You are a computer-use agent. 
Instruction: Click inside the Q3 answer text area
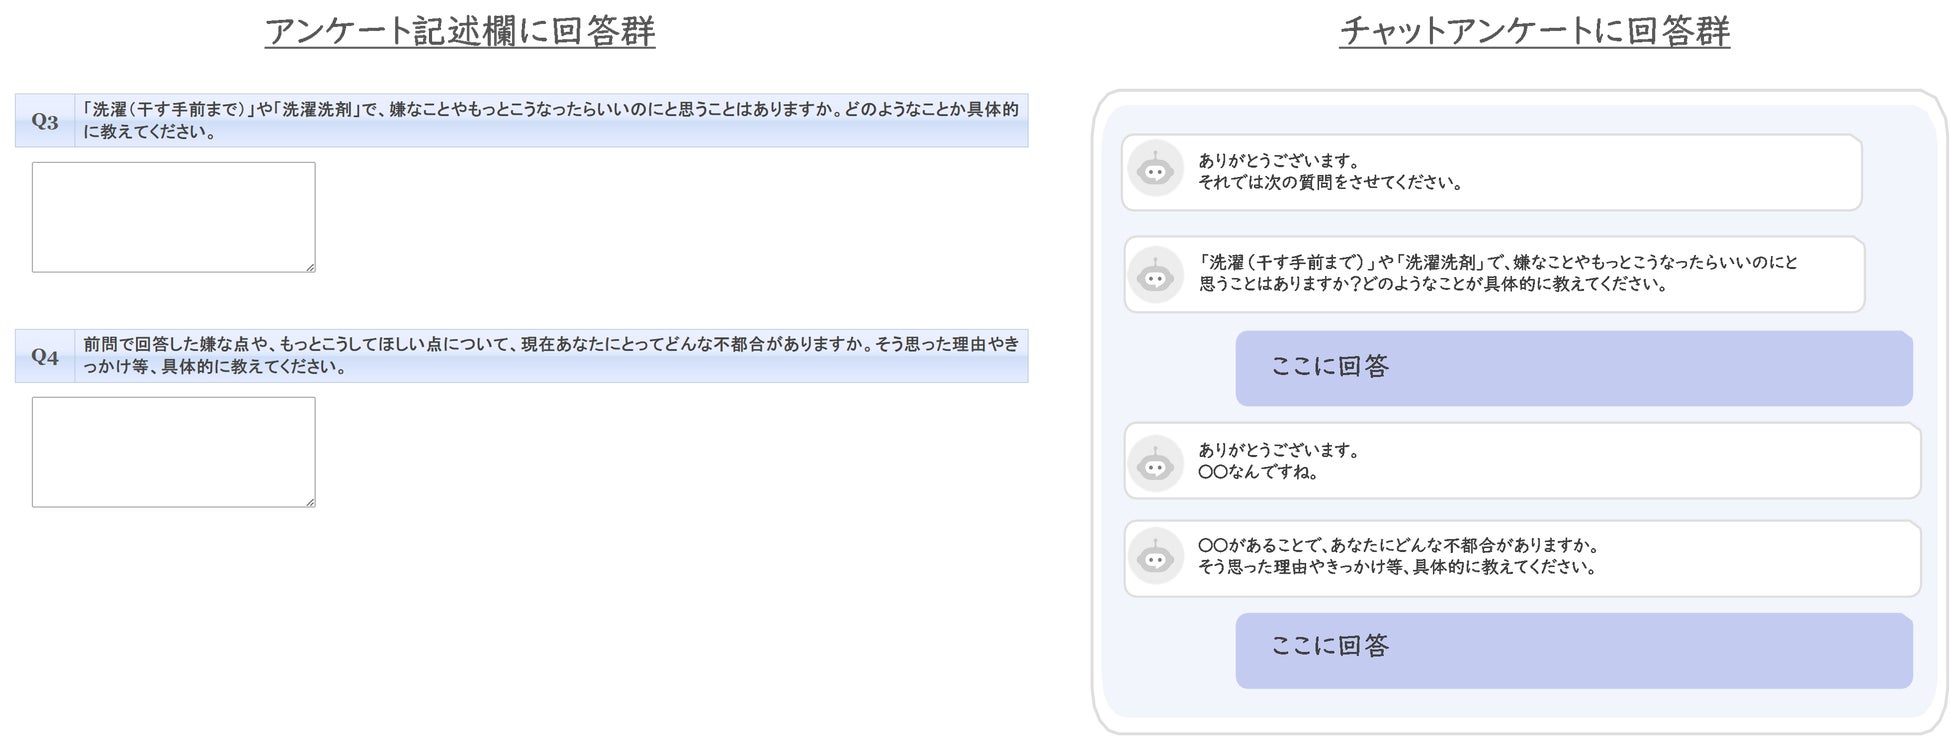point(173,217)
